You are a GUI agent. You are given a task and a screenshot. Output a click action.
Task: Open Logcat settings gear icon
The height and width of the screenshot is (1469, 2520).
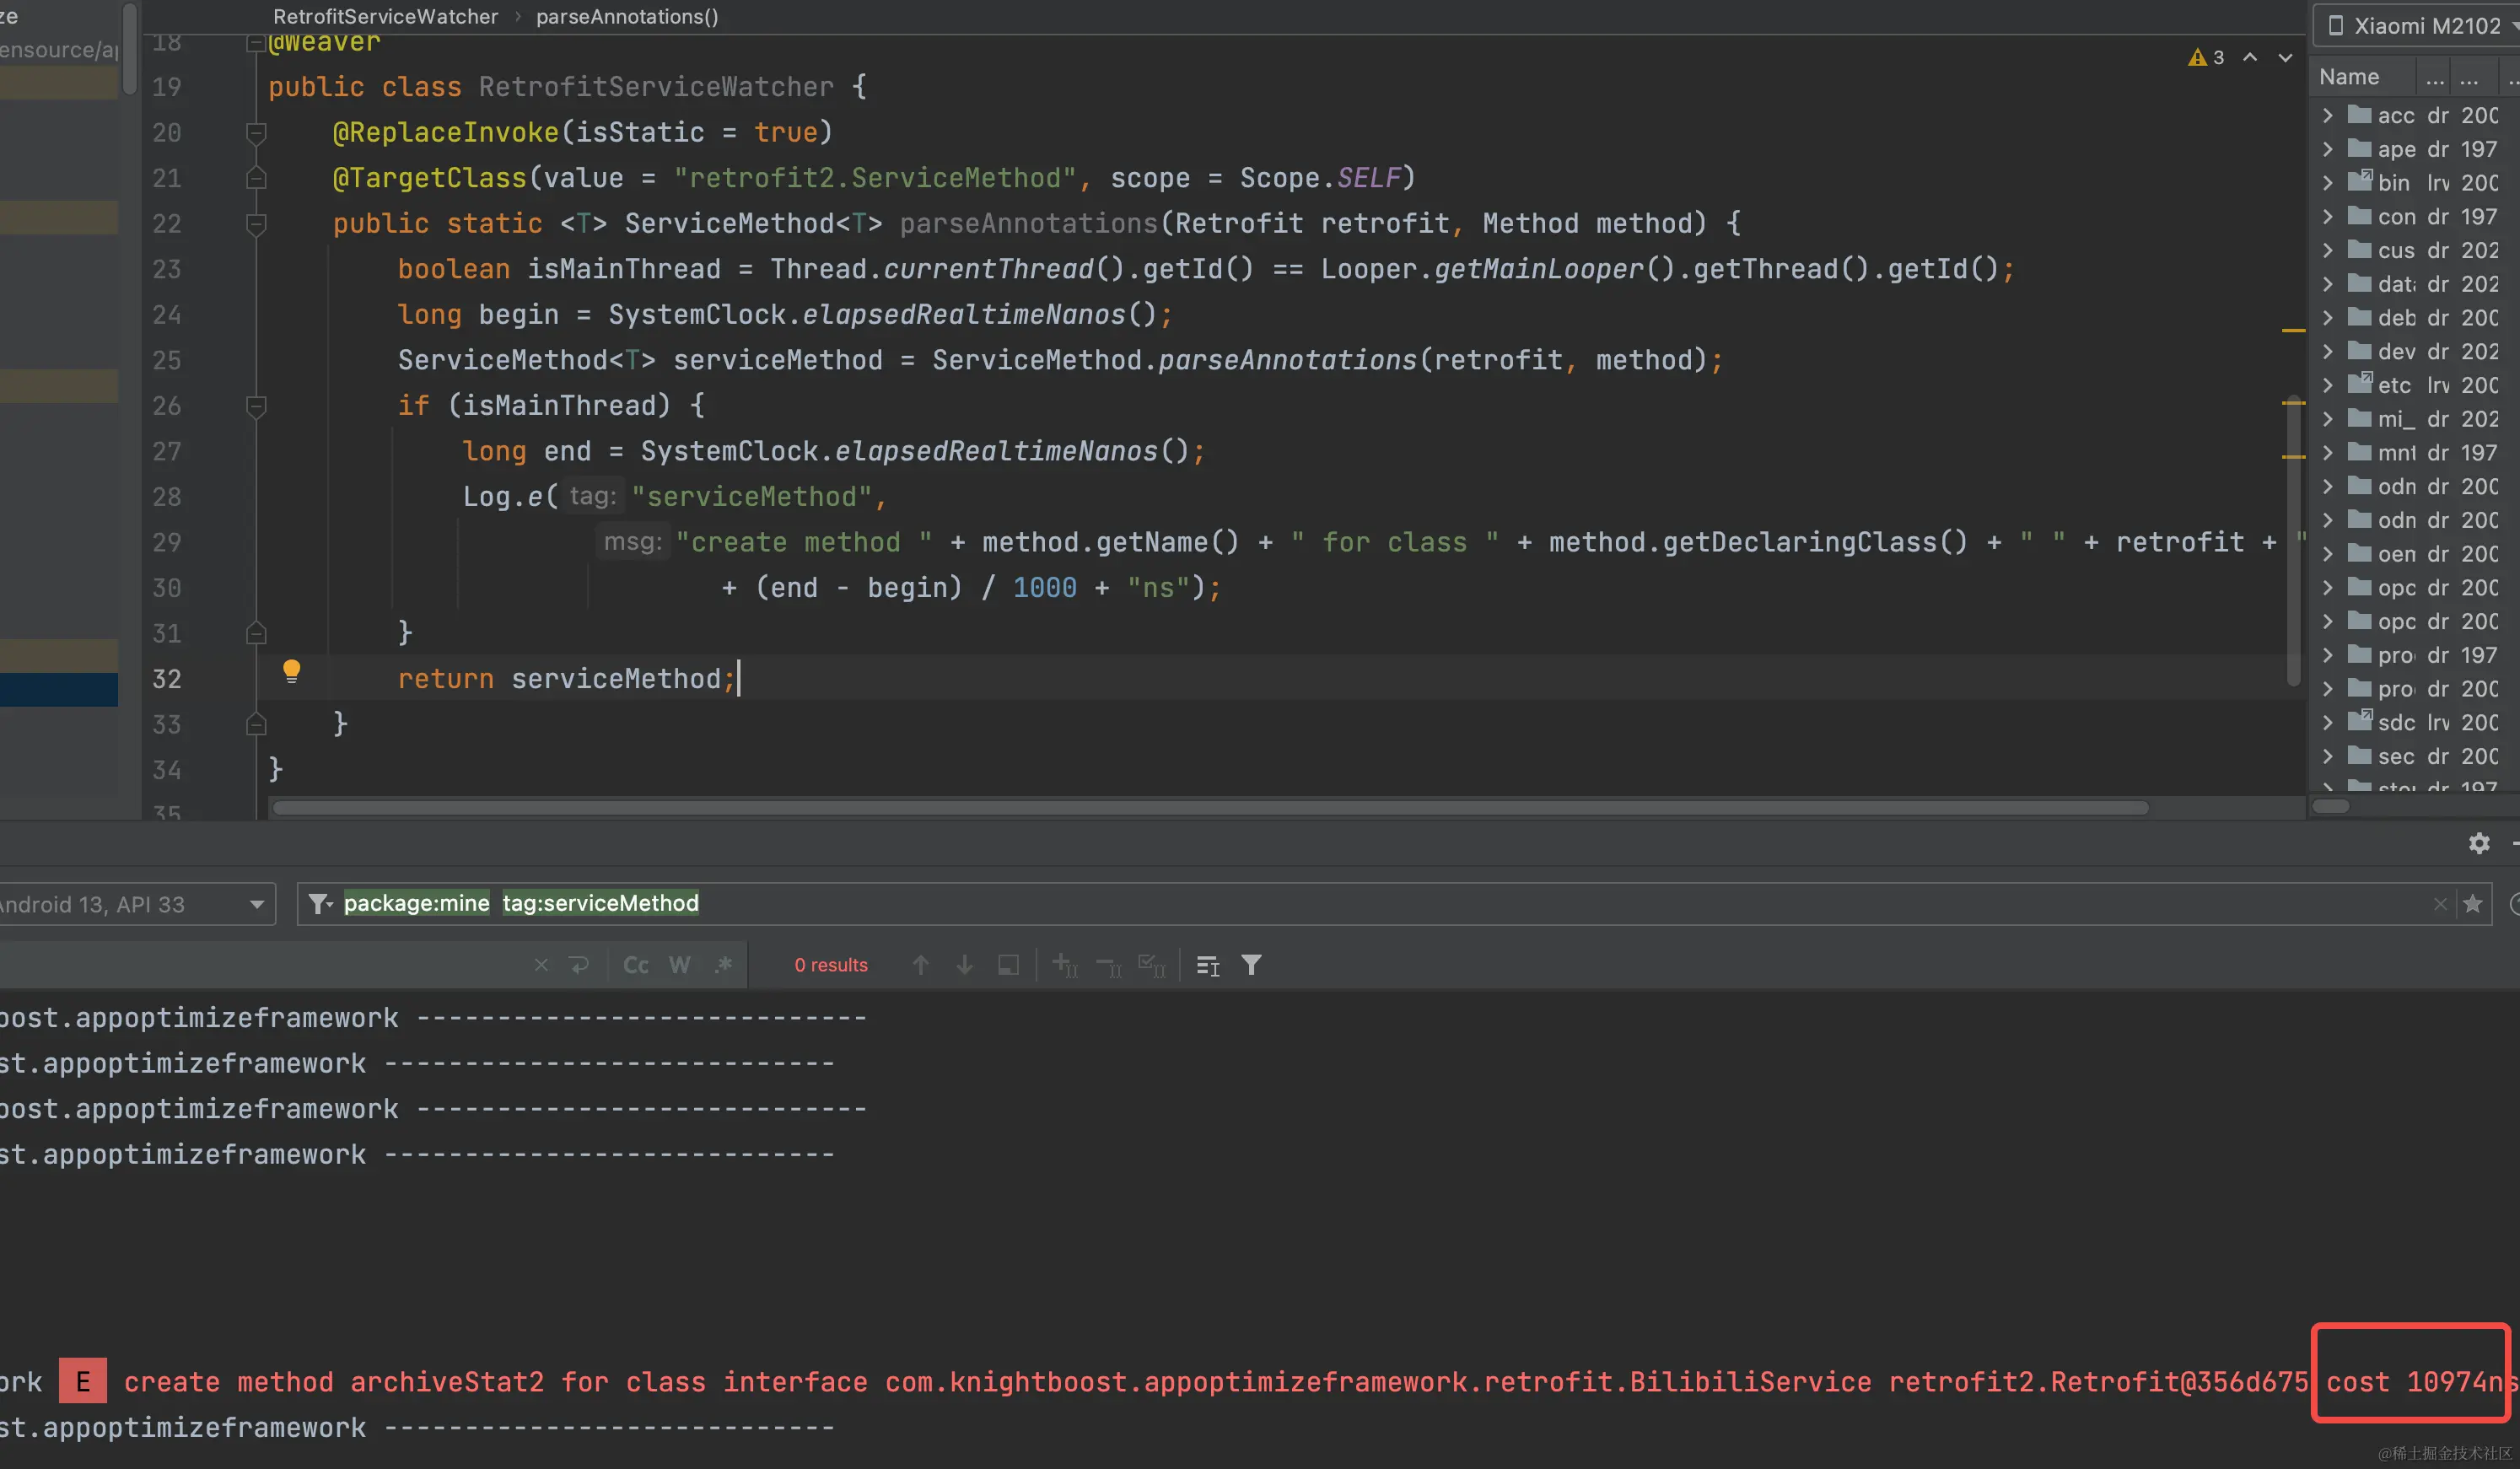(x=2479, y=844)
